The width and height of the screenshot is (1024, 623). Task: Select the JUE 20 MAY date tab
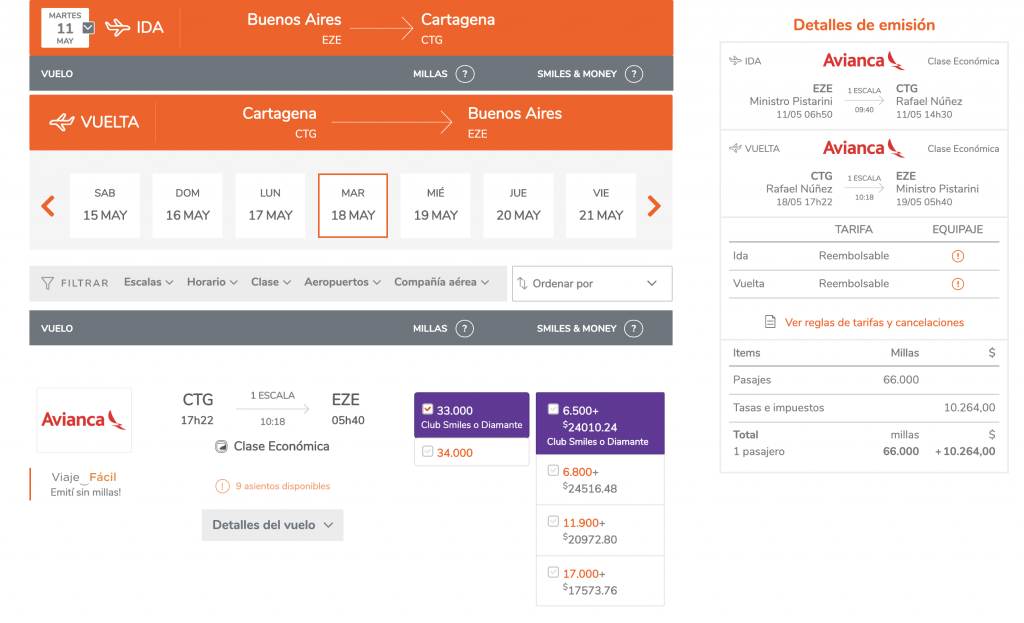[x=519, y=206]
